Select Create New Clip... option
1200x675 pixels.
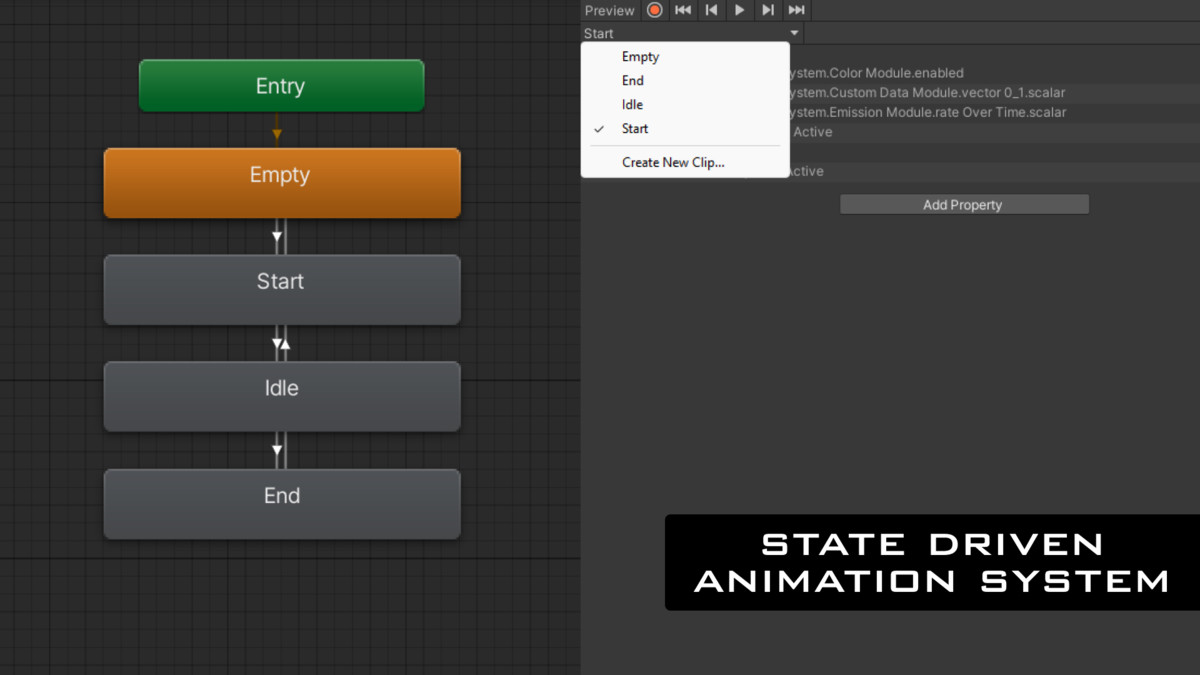pyautogui.click(x=685, y=162)
